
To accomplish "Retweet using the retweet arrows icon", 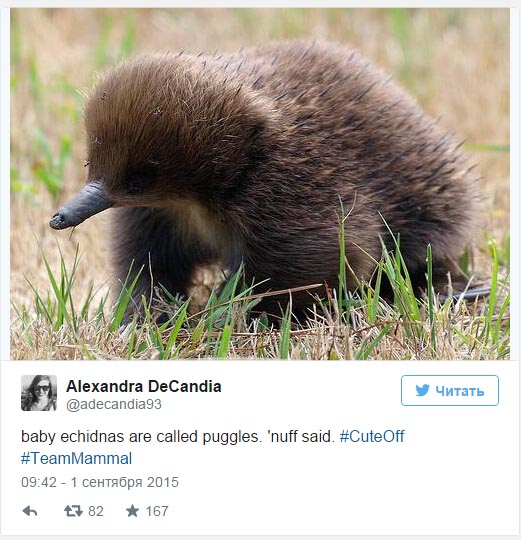I will [x=73, y=511].
